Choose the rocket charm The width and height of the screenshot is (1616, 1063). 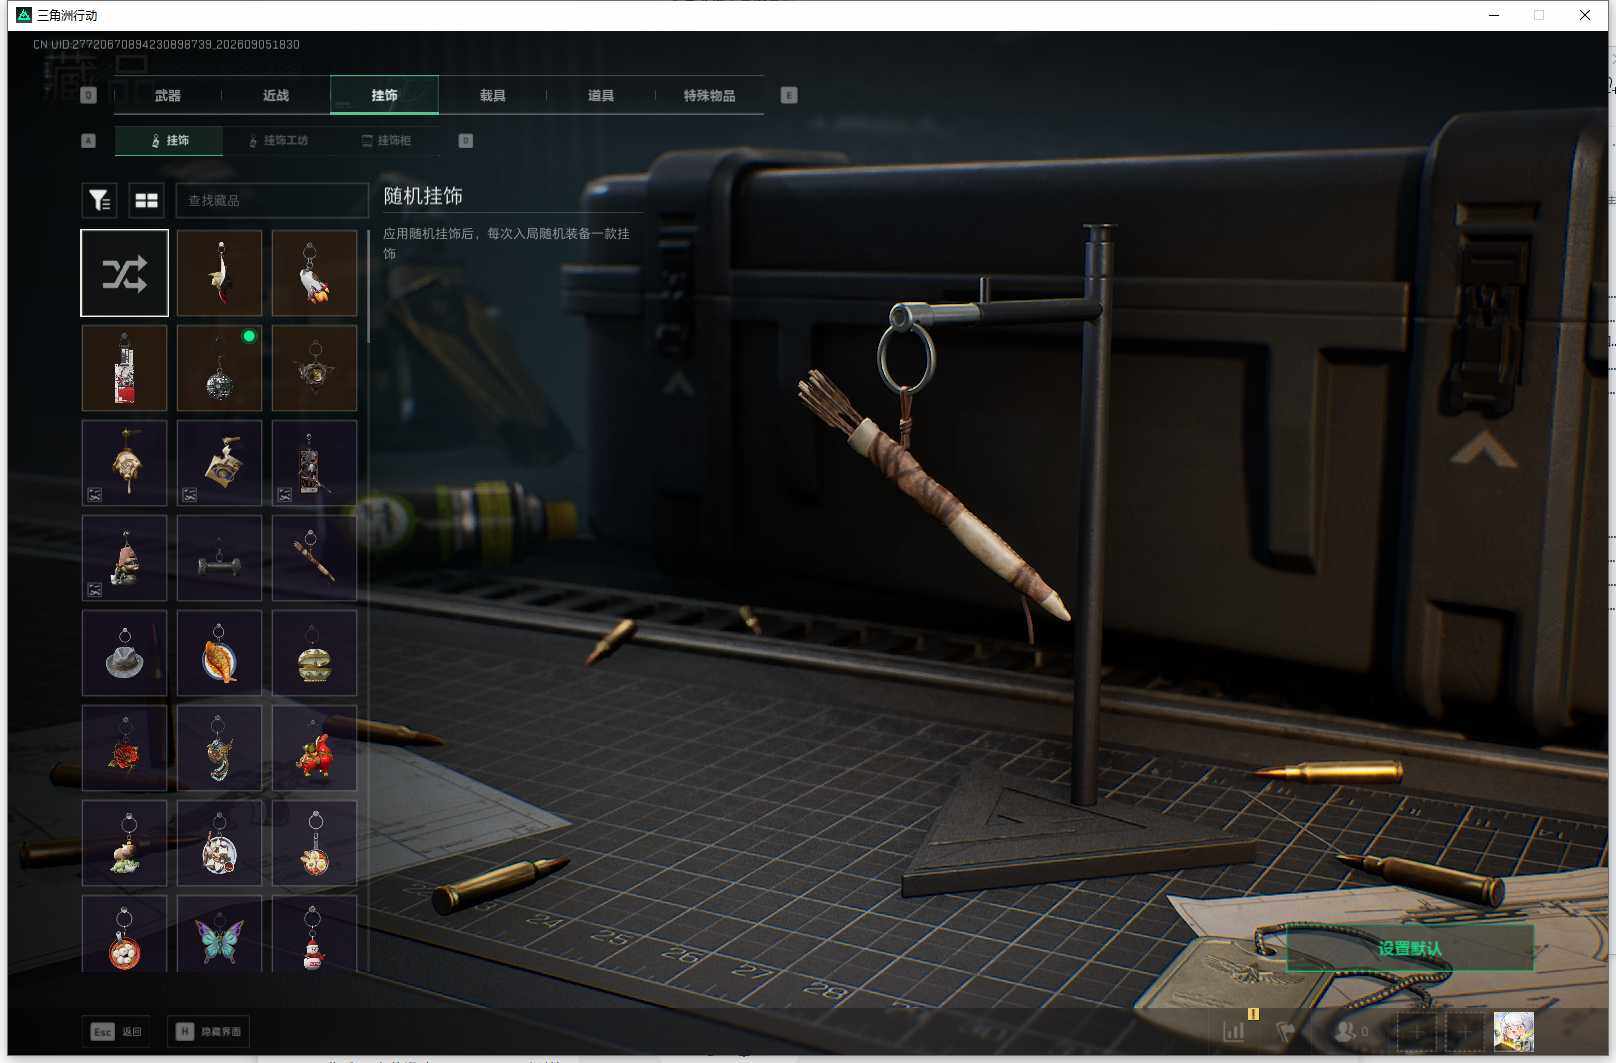point(315,273)
